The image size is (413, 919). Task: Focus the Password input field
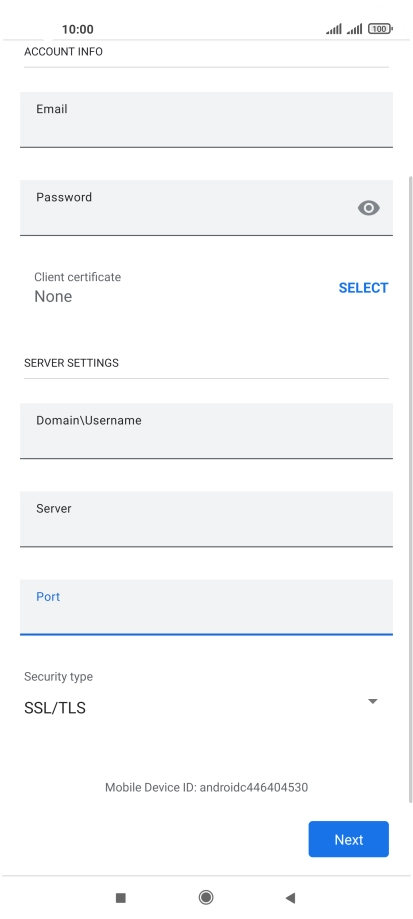[206, 208]
